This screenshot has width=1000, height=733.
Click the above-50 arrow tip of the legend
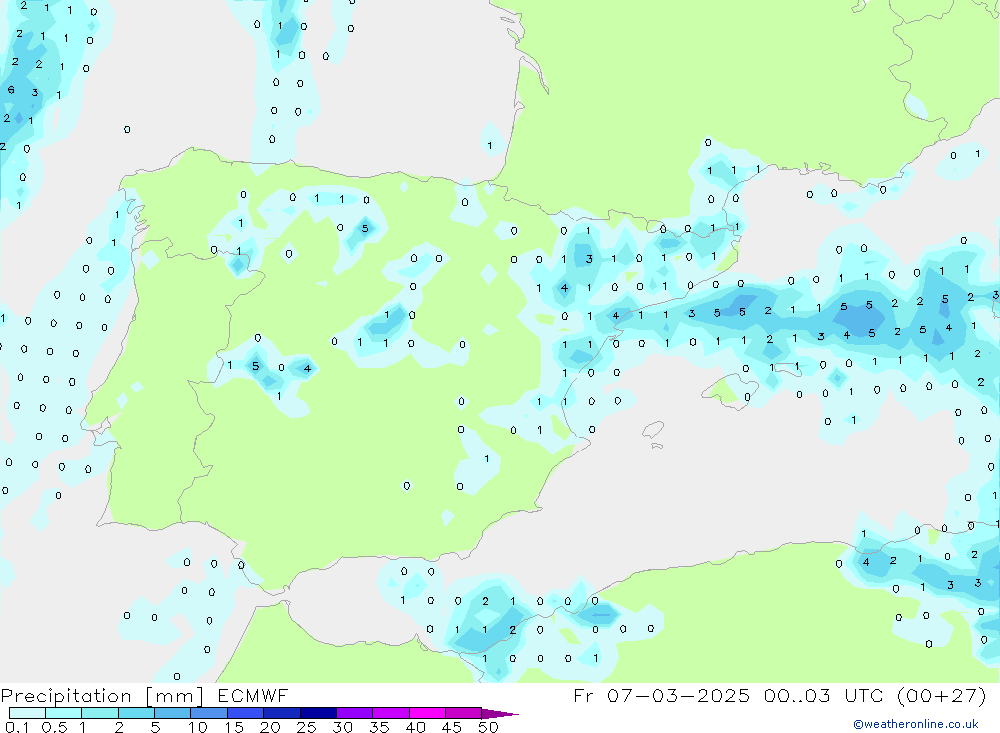tap(500, 714)
